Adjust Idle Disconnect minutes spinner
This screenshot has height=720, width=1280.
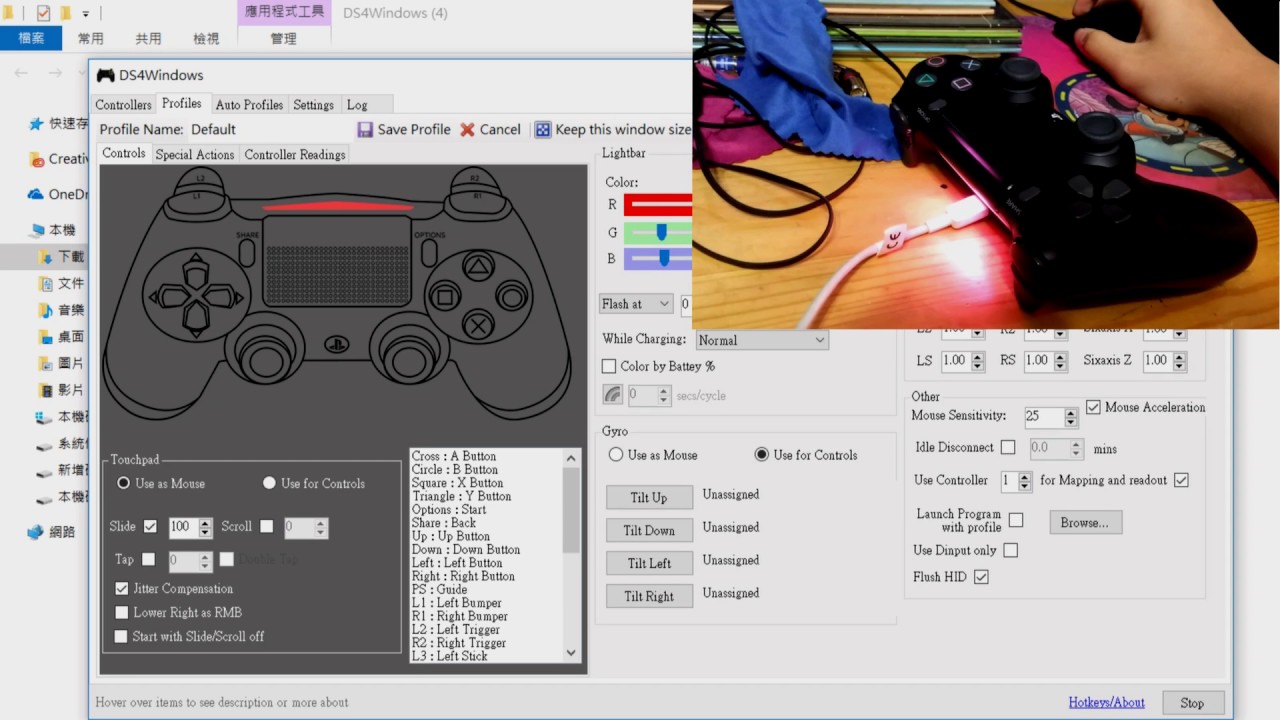tap(1076, 449)
